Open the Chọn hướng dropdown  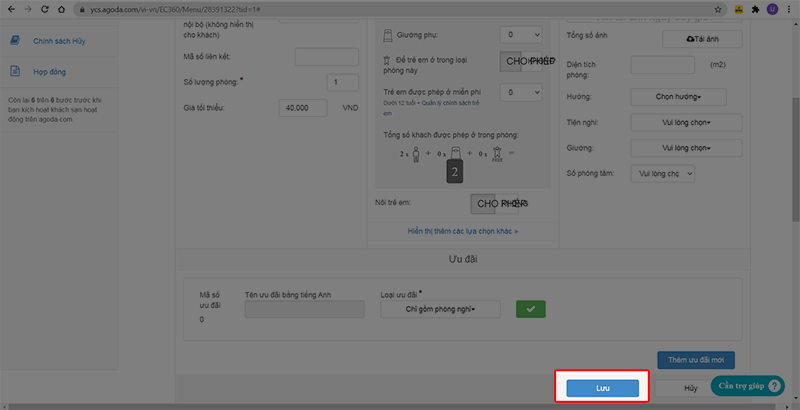685,96
